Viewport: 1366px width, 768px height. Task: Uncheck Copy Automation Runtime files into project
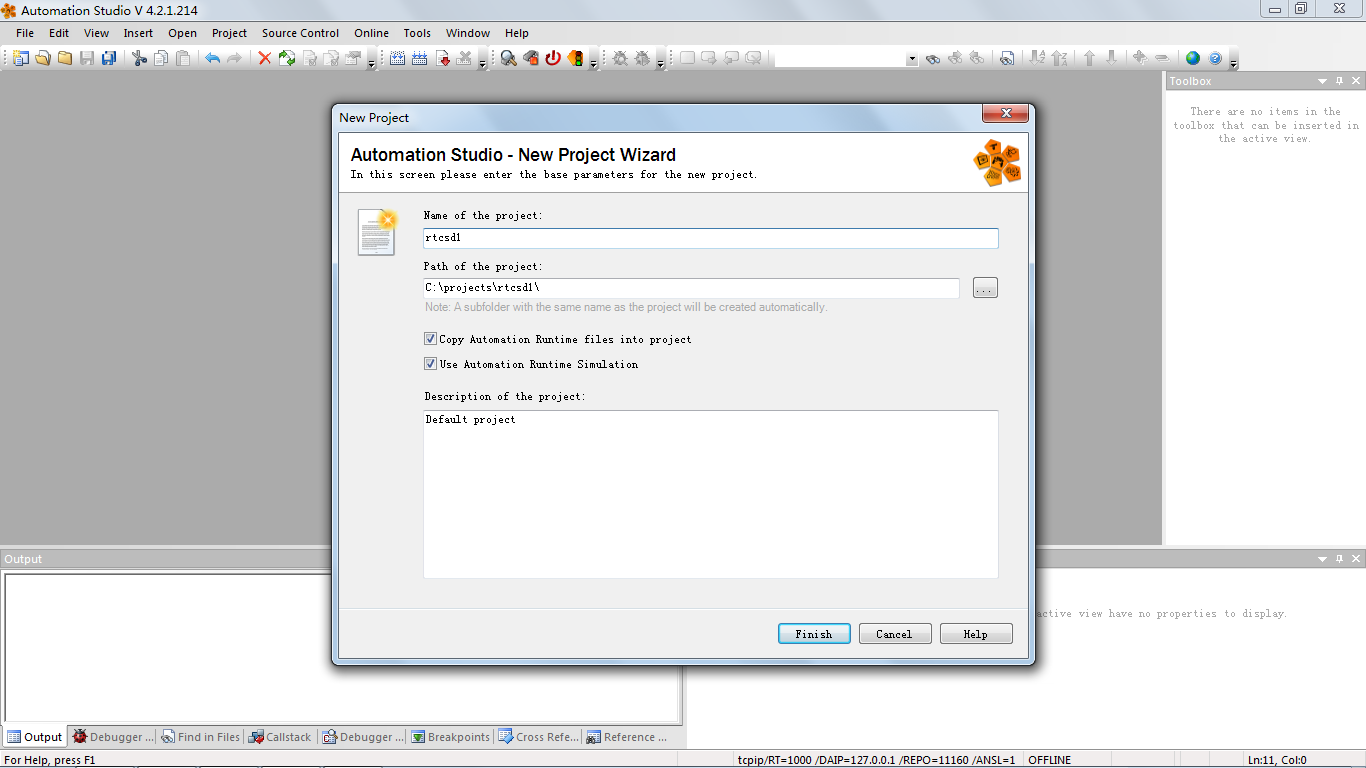(430, 339)
